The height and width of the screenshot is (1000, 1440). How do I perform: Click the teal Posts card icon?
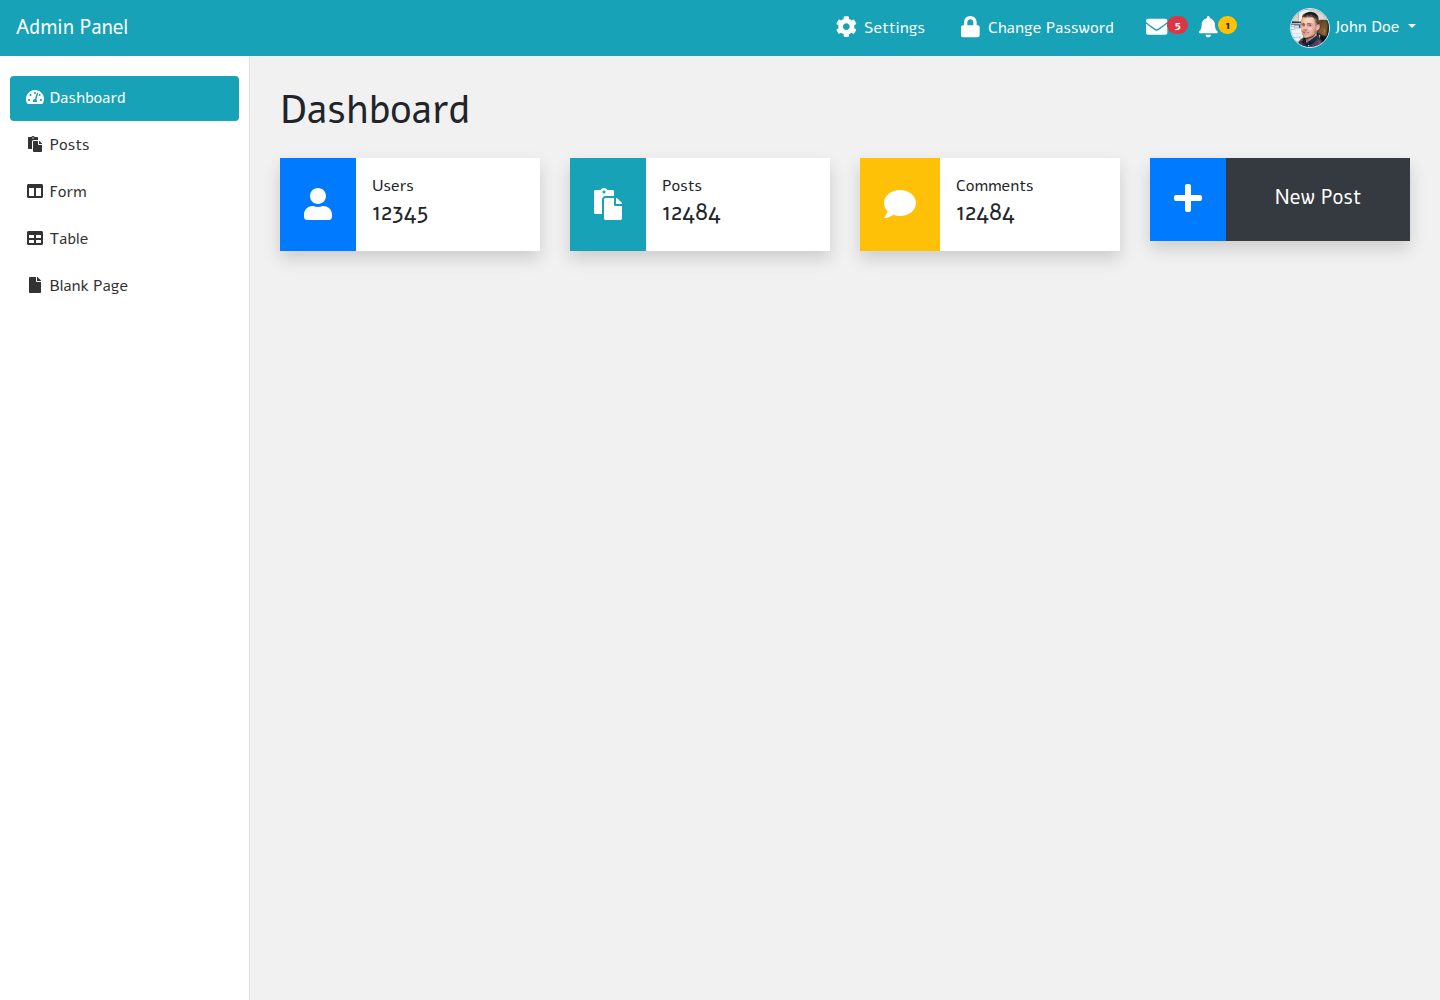click(608, 204)
